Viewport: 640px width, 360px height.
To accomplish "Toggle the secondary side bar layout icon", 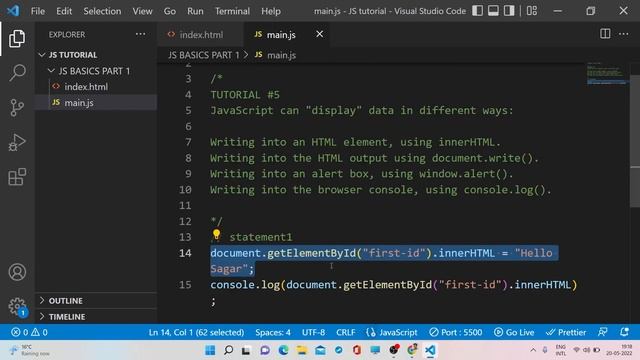I will 509,11.
